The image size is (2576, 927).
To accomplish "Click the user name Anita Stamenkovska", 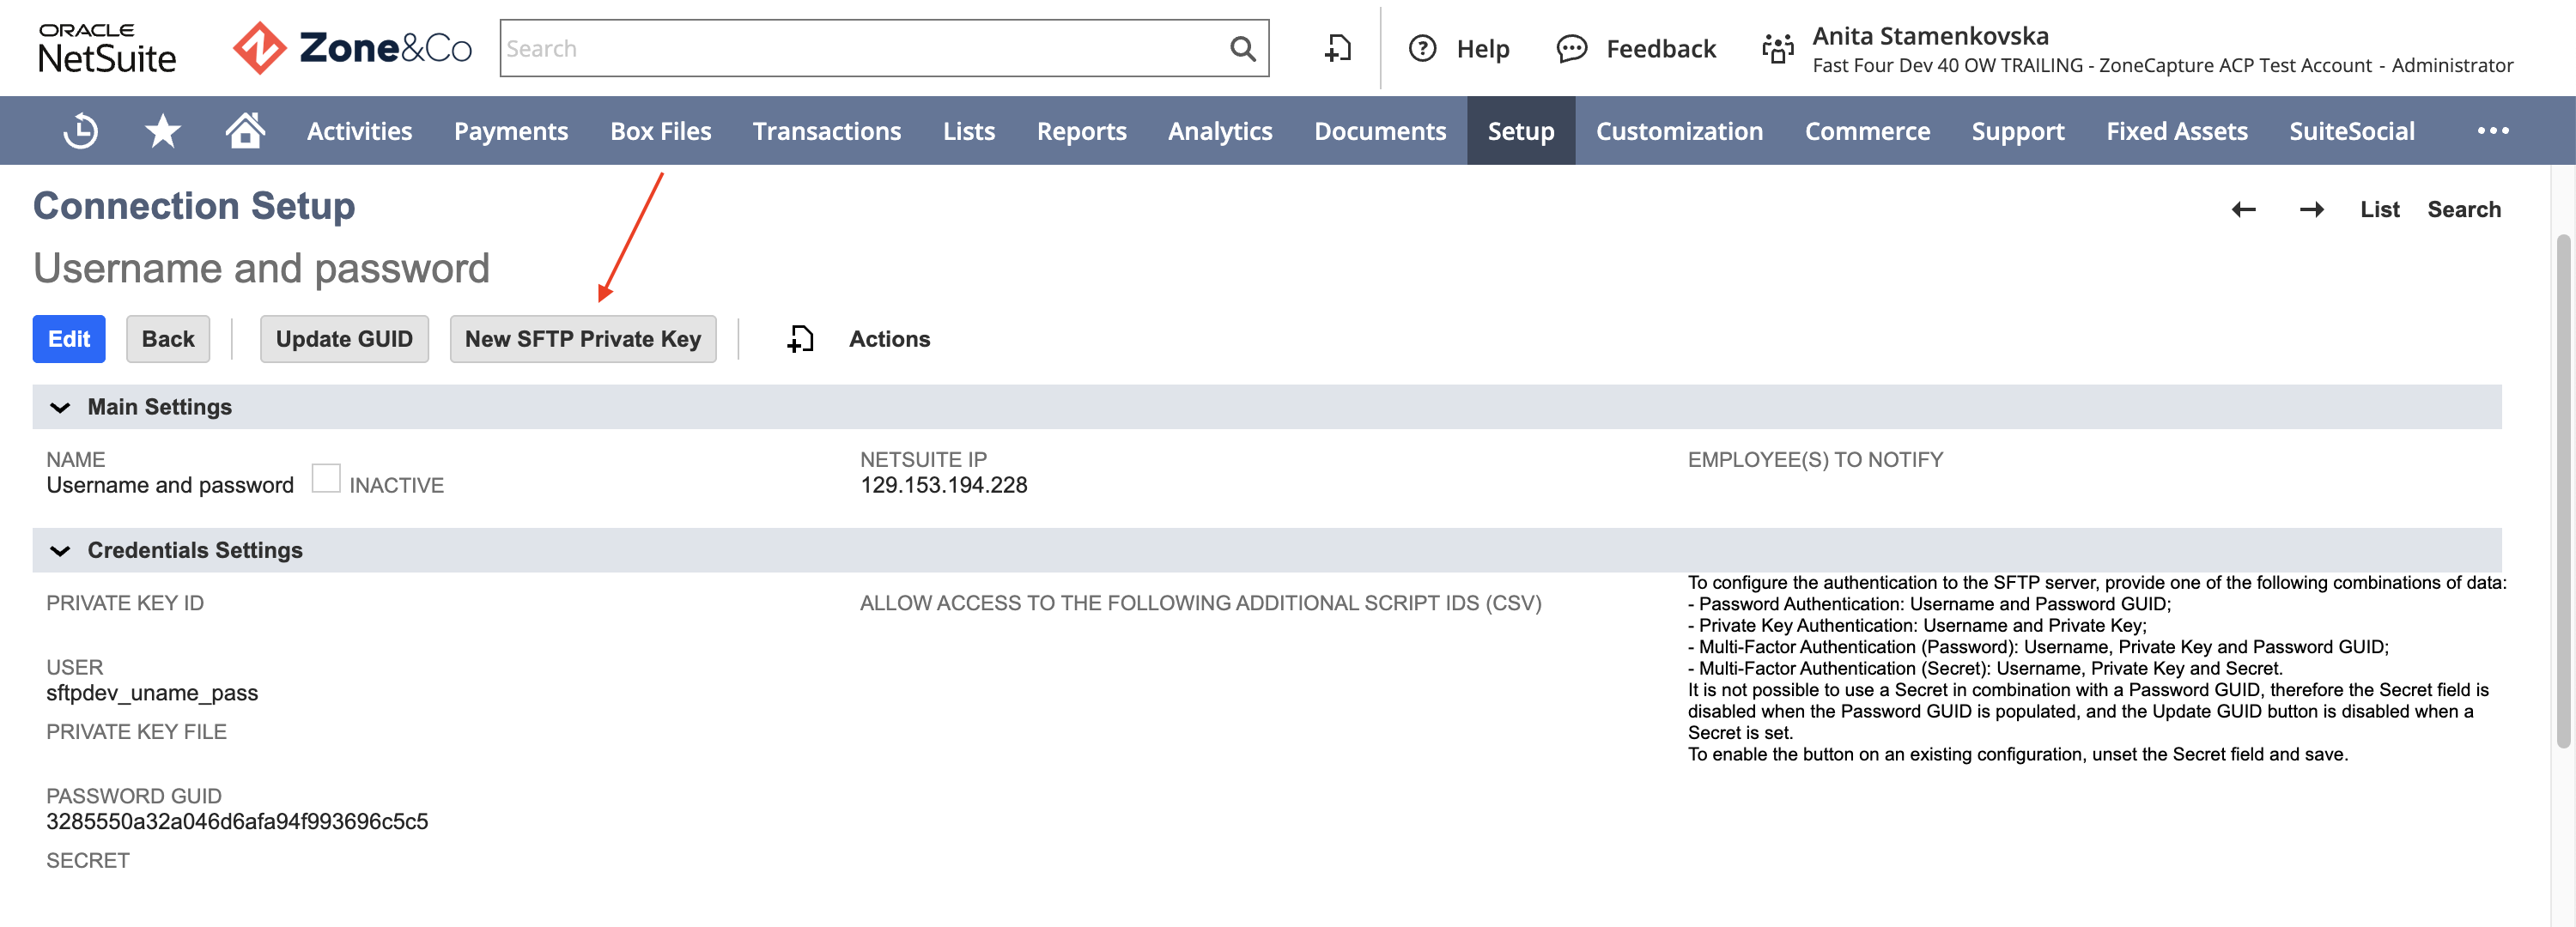I will coord(1930,36).
